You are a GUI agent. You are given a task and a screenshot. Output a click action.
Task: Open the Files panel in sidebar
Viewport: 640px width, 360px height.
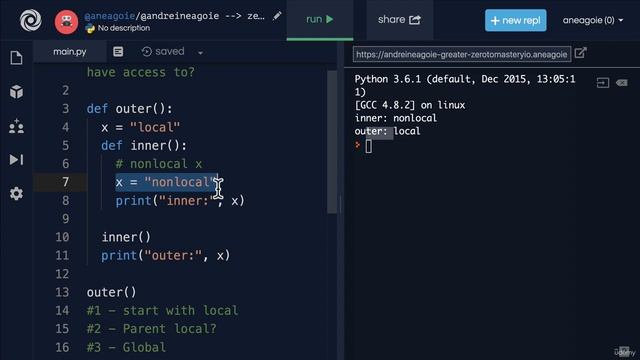coord(16,58)
